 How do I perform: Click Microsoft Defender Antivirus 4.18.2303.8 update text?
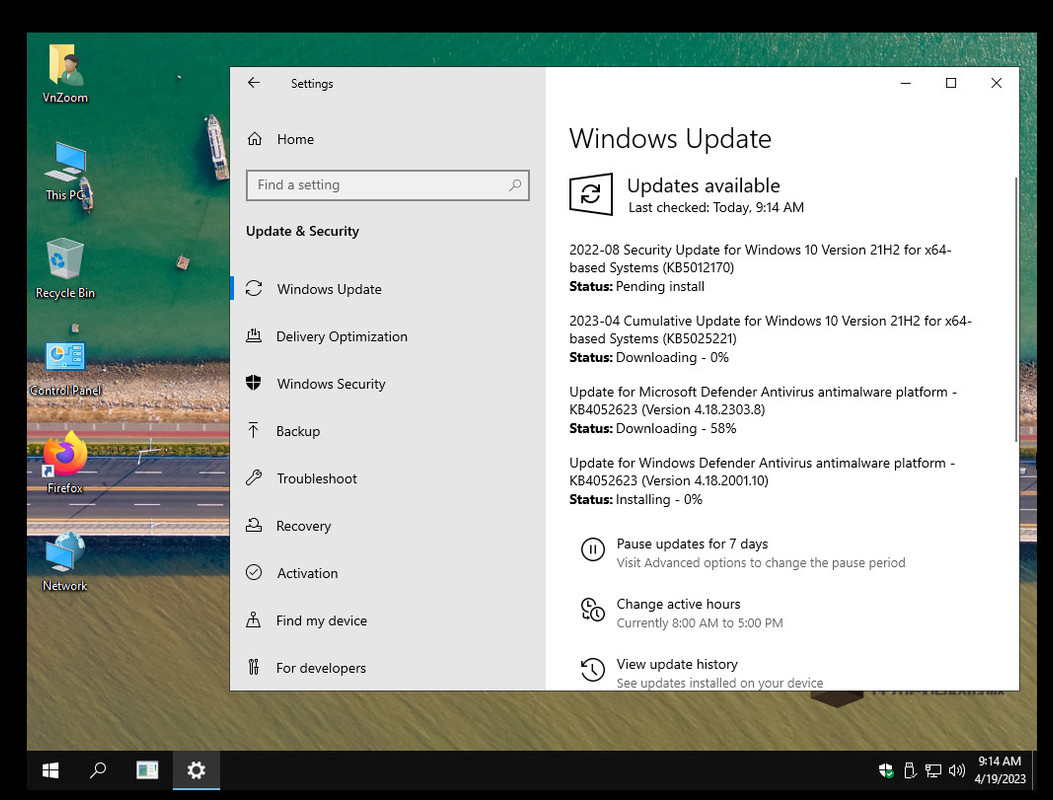tap(763, 400)
